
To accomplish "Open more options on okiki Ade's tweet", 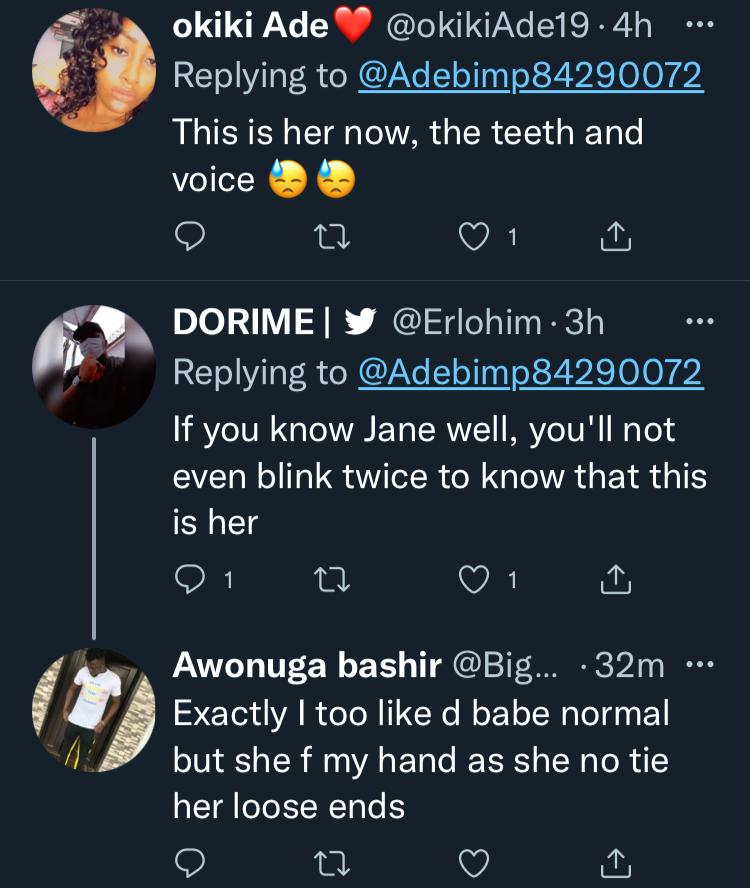I will click(699, 26).
